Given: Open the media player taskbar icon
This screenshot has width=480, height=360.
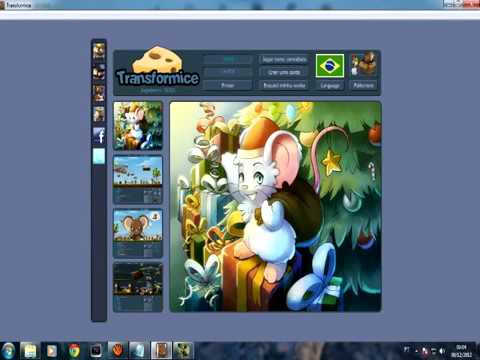Looking at the screenshot, I should (x=52, y=351).
